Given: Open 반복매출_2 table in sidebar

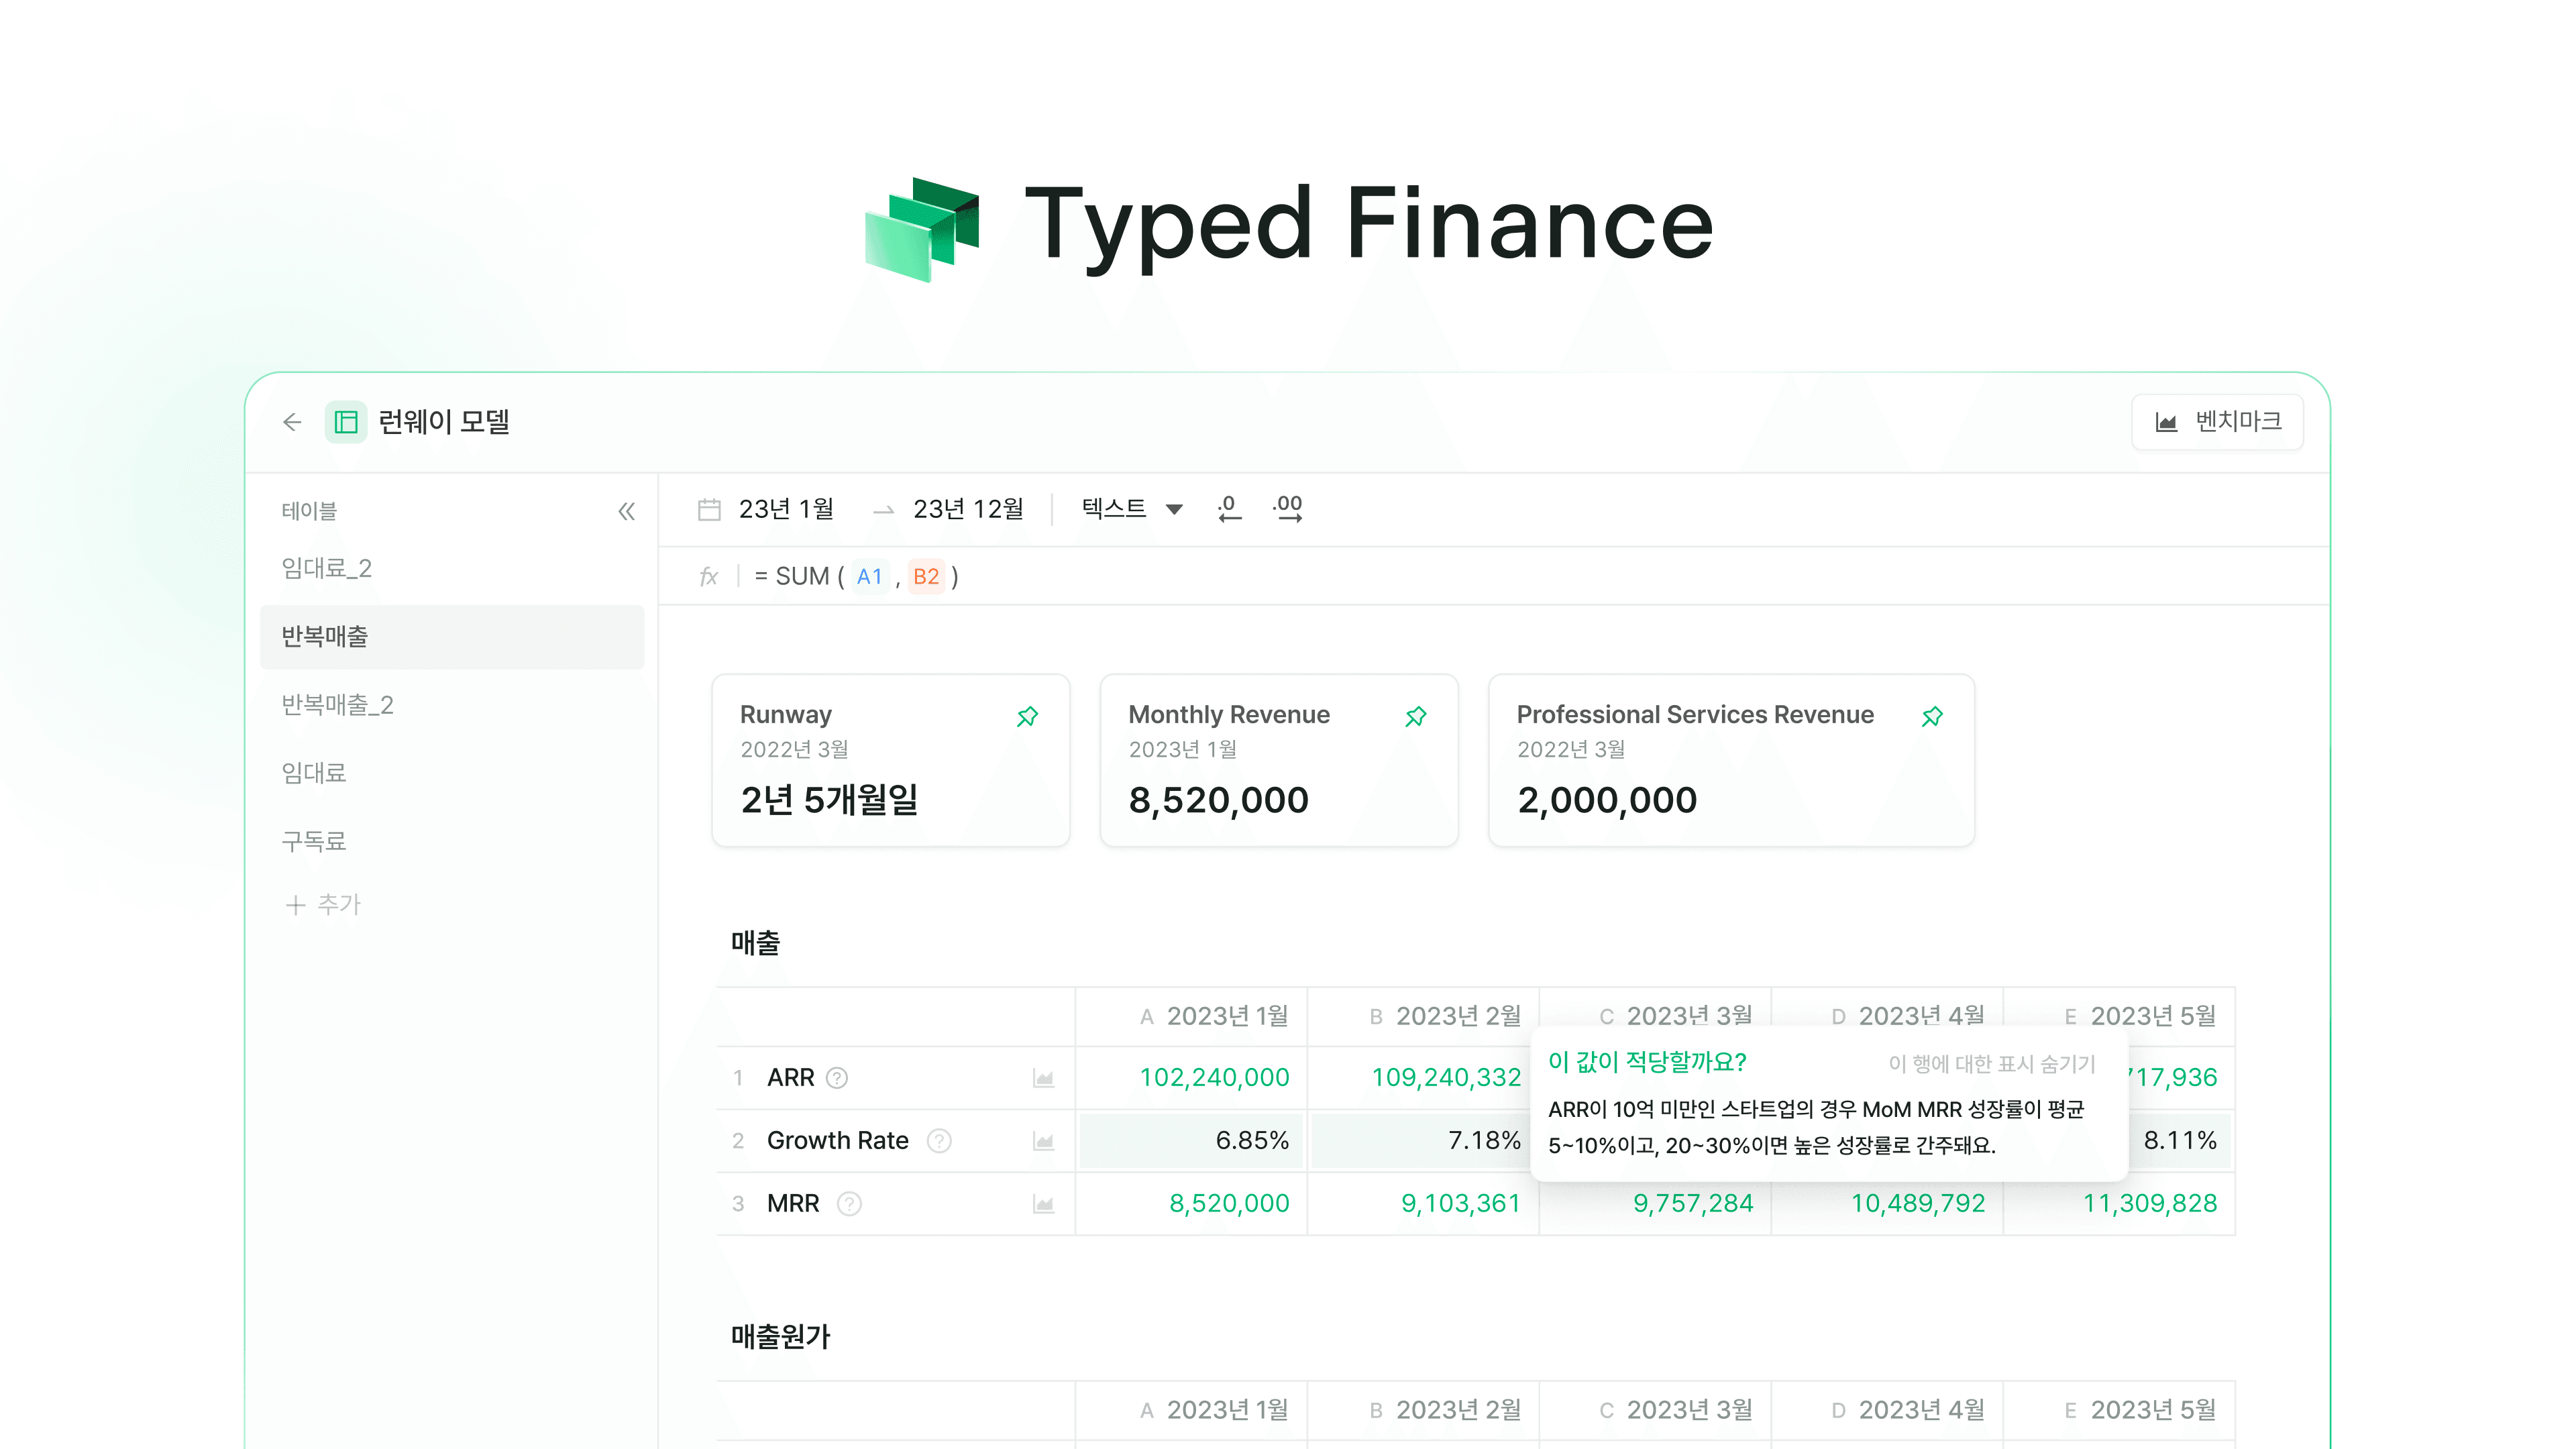Looking at the screenshot, I should pyautogui.click(x=337, y=705).
